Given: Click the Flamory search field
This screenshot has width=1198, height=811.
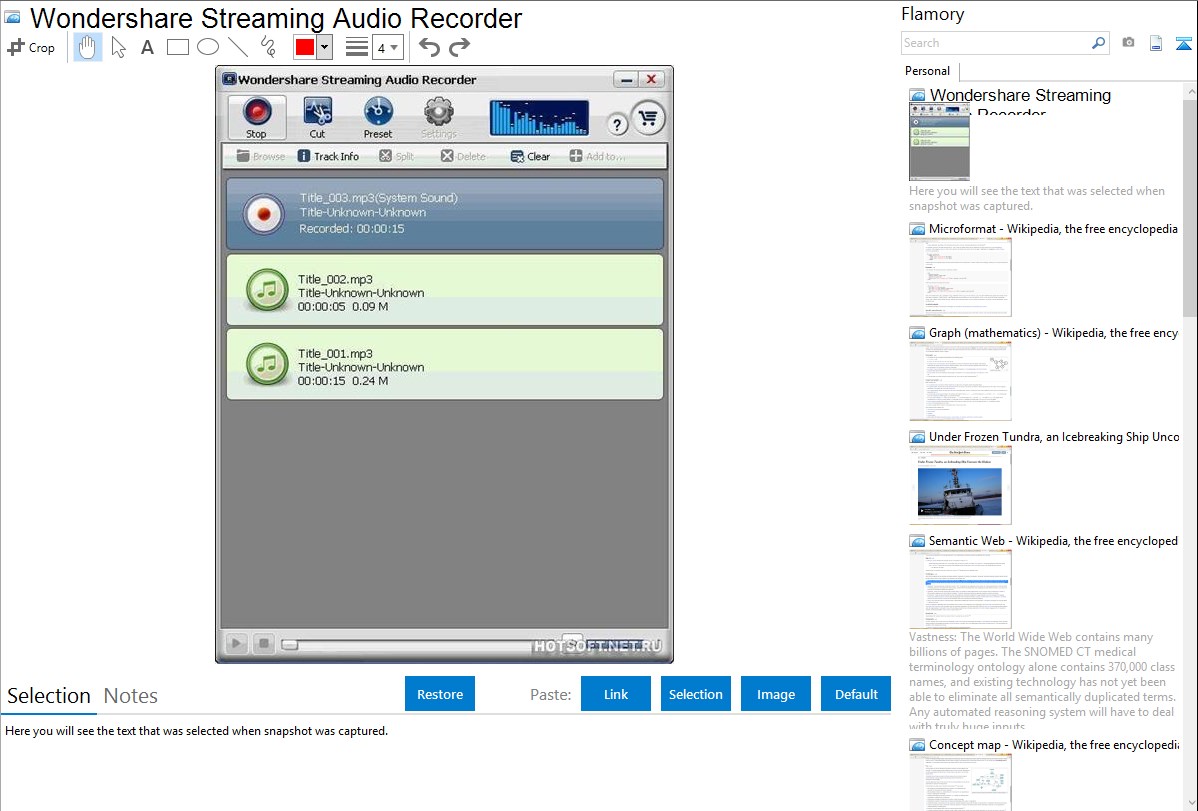Looking at the screenshot, I should [995, 43].
